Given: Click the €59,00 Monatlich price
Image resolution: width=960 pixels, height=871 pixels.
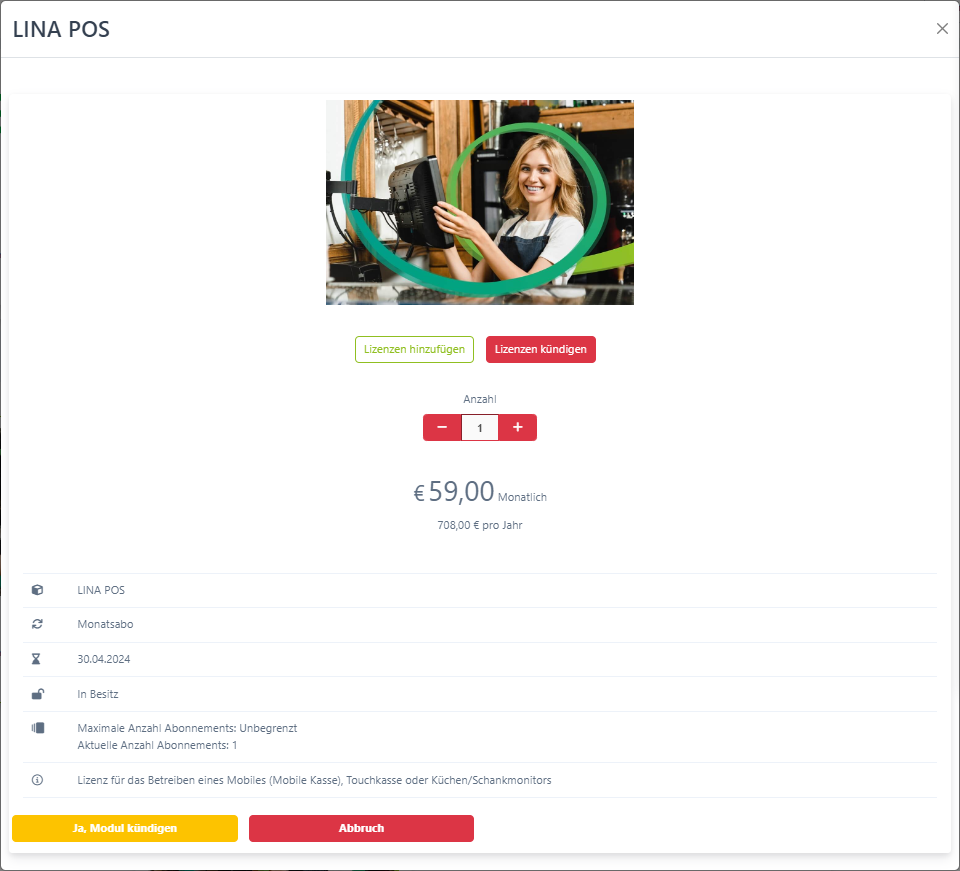Looking at the screenshot, I should pyautogui.click(x=480, y=492).
